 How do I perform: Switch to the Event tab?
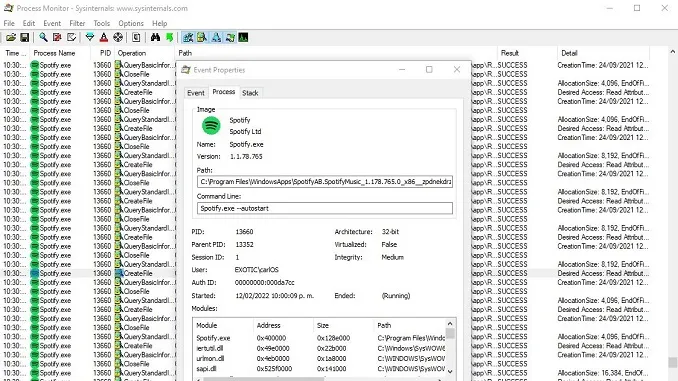click(195, 93)
